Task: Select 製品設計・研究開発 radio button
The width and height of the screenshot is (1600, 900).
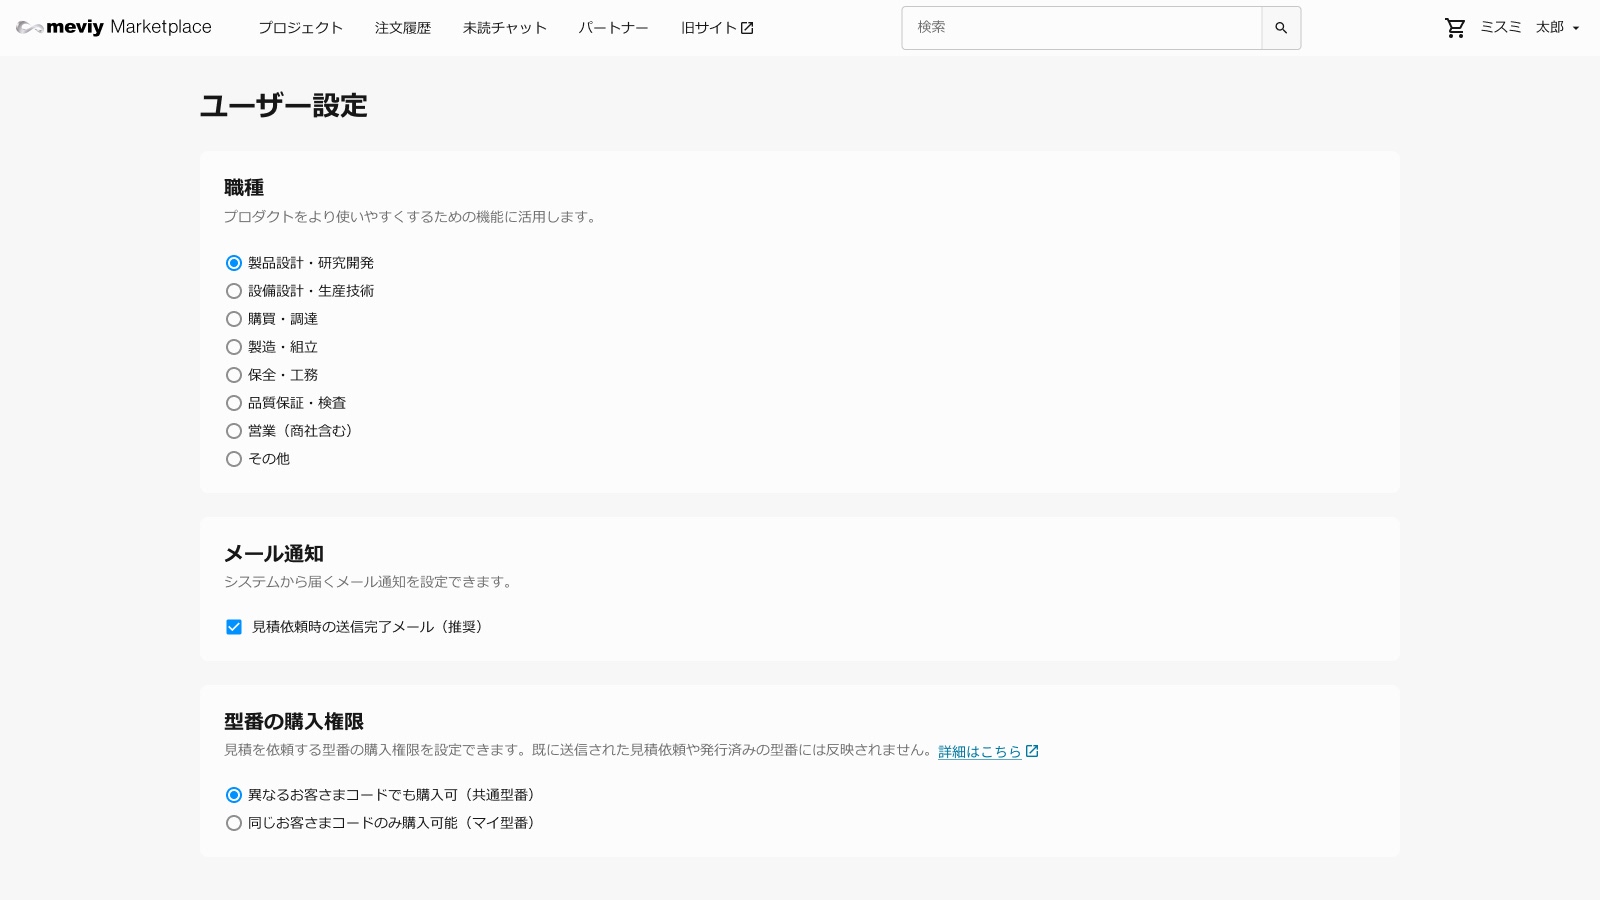Action: (234, 263)
